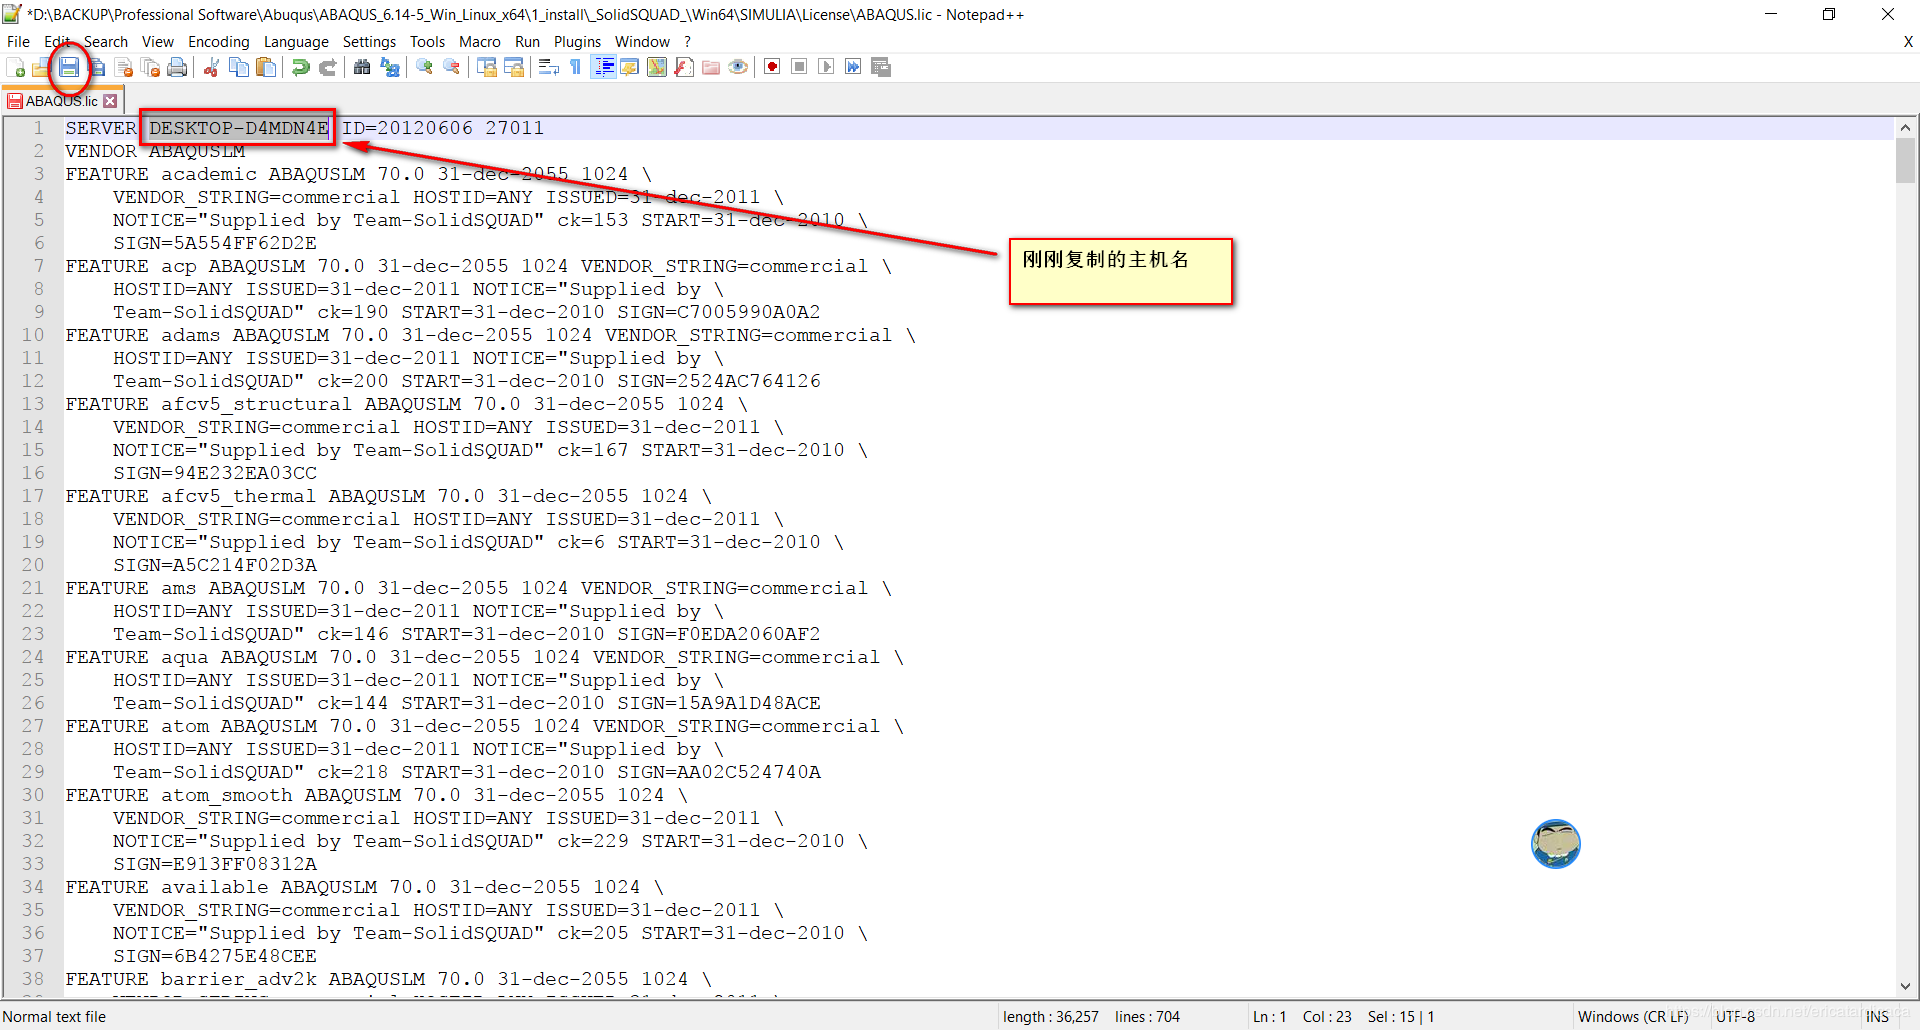Click the vertical scrollbar up arrow
The height and width of the screenshot is (1030, 1920).
[1905, 128]
